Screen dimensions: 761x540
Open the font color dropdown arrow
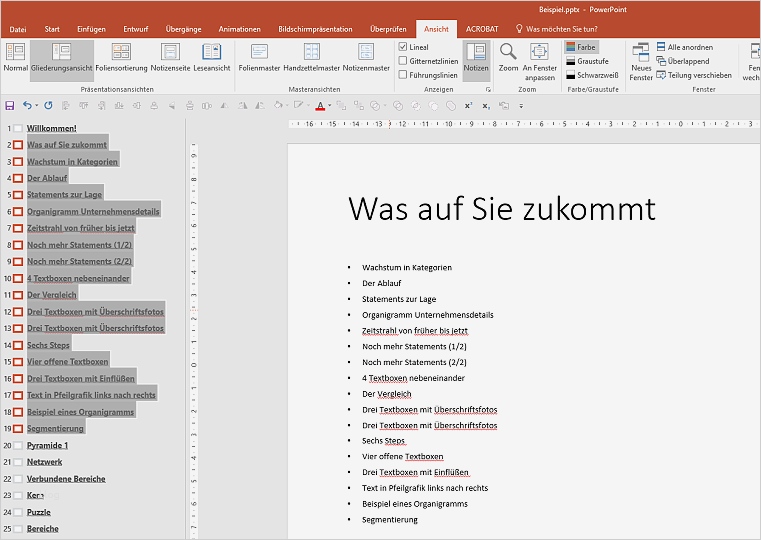330,105
